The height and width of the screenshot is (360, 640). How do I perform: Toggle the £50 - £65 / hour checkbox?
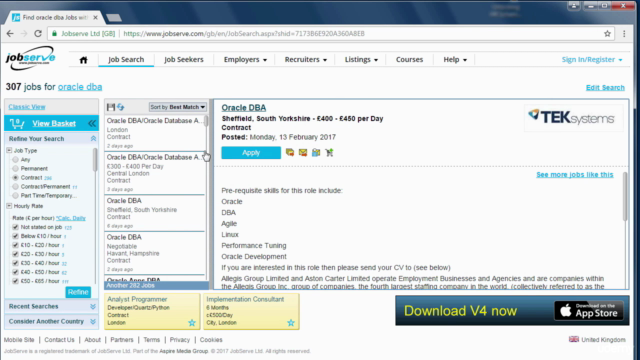[x=16, y=281]
